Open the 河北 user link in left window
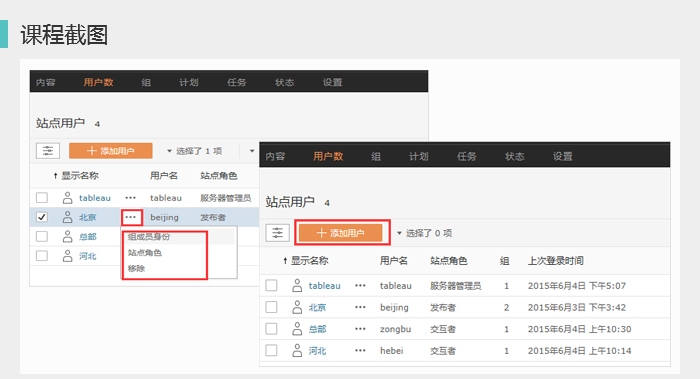This screenshot has width=700, height=379. [x=88, y=256]
